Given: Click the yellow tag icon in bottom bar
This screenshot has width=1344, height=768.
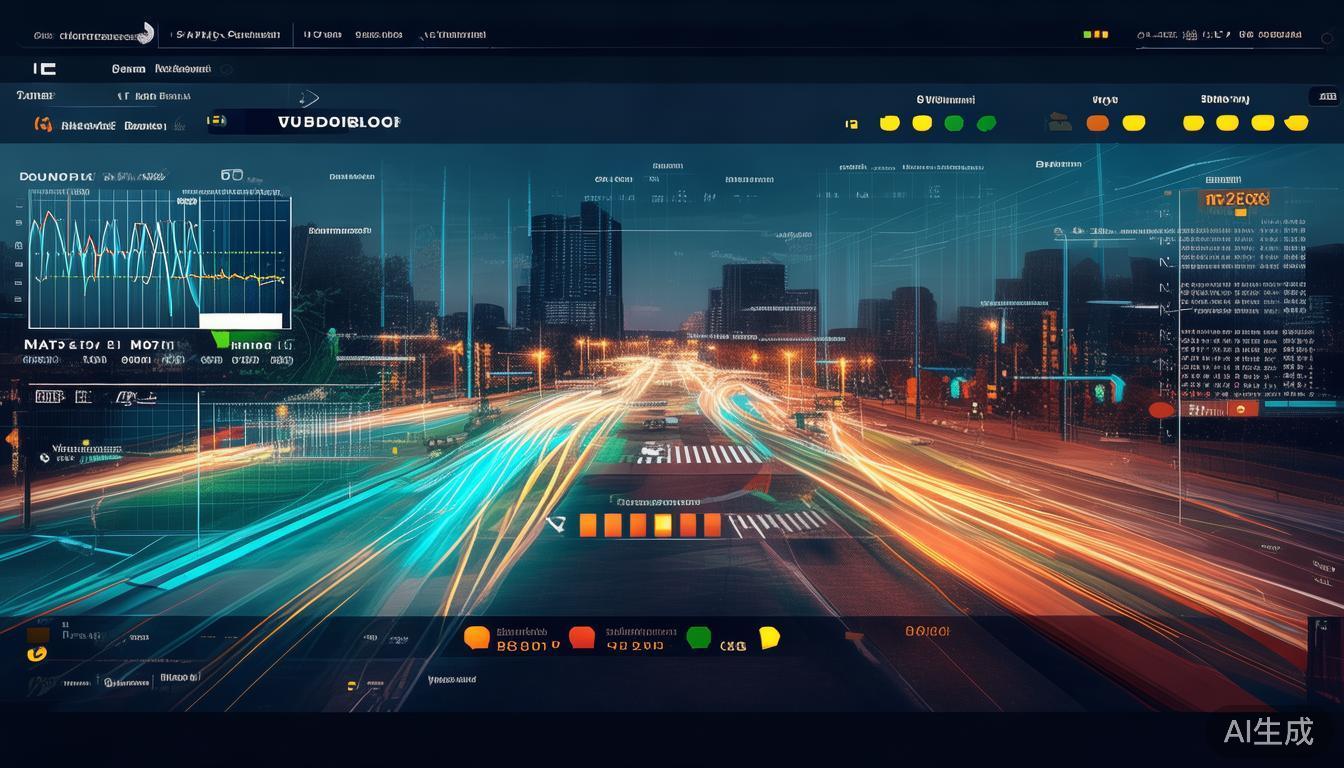Looking at the screenshot, I should coord(768,637).
